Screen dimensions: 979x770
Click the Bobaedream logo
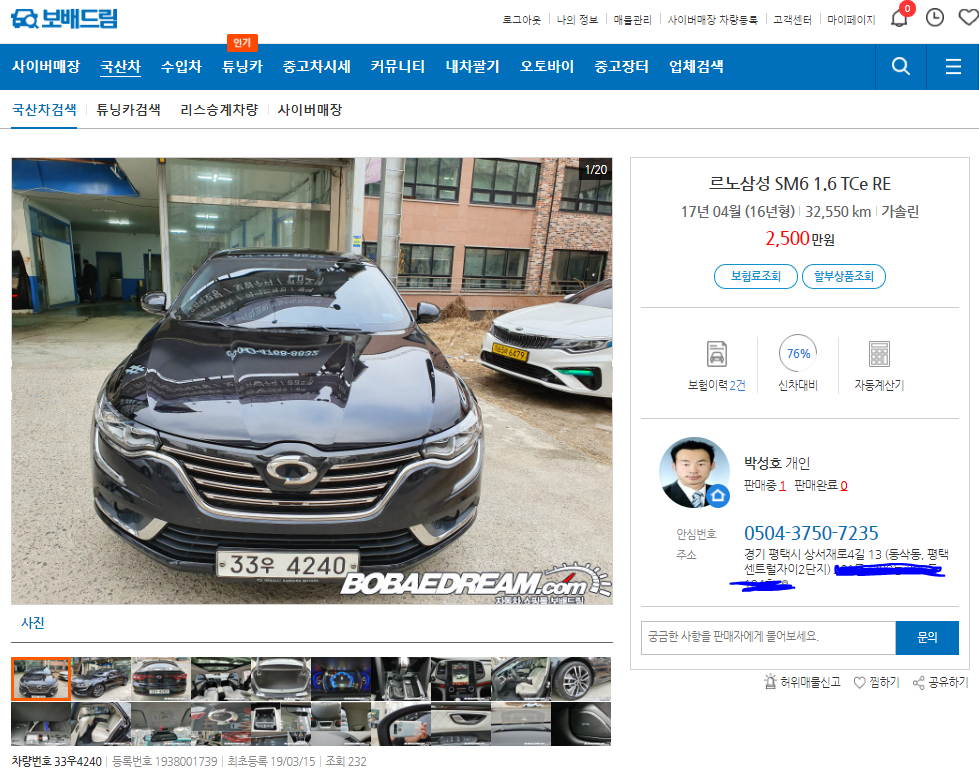(64, 19)
